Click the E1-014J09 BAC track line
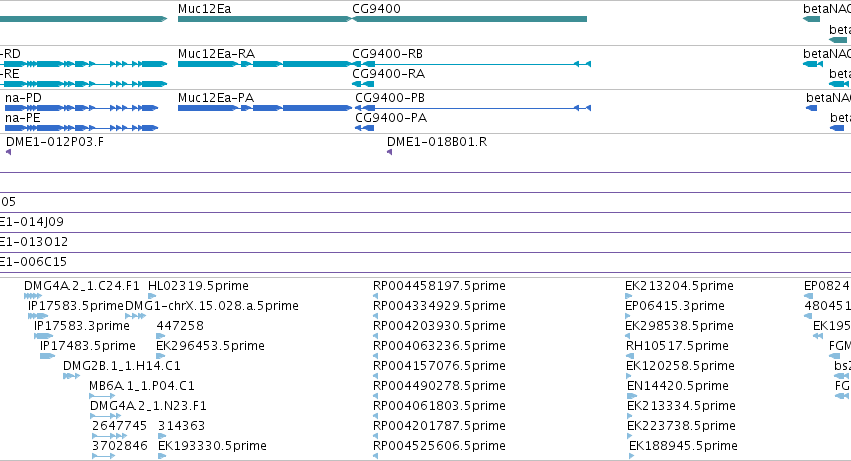The image size is (851, 461). (x=426, y=232)
